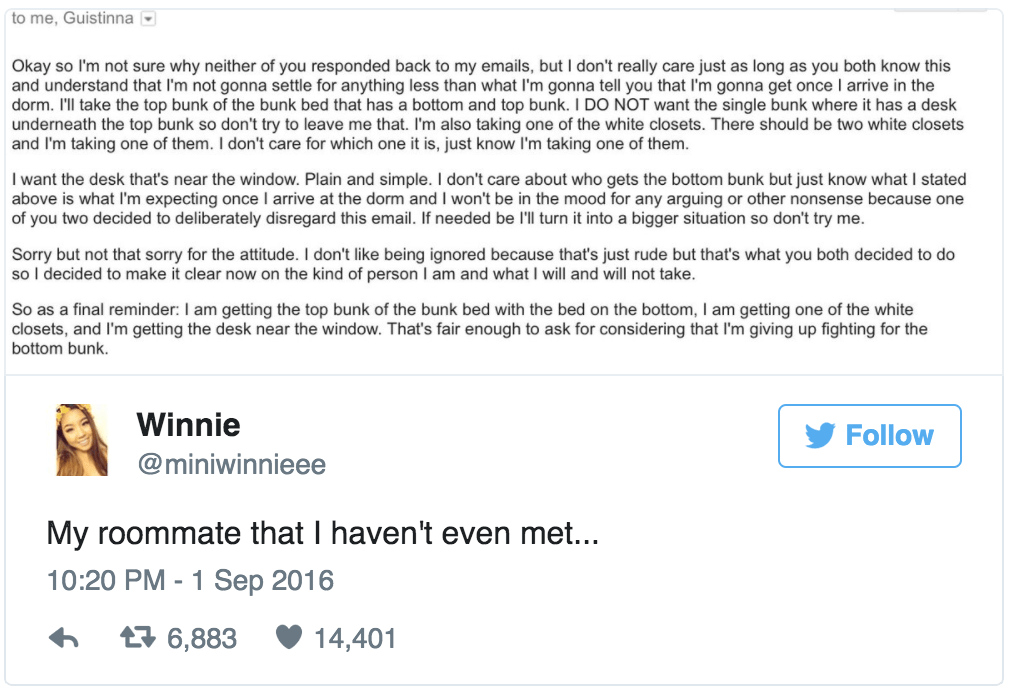
Task: Click the "to me" recipient text
Action: 32,18
